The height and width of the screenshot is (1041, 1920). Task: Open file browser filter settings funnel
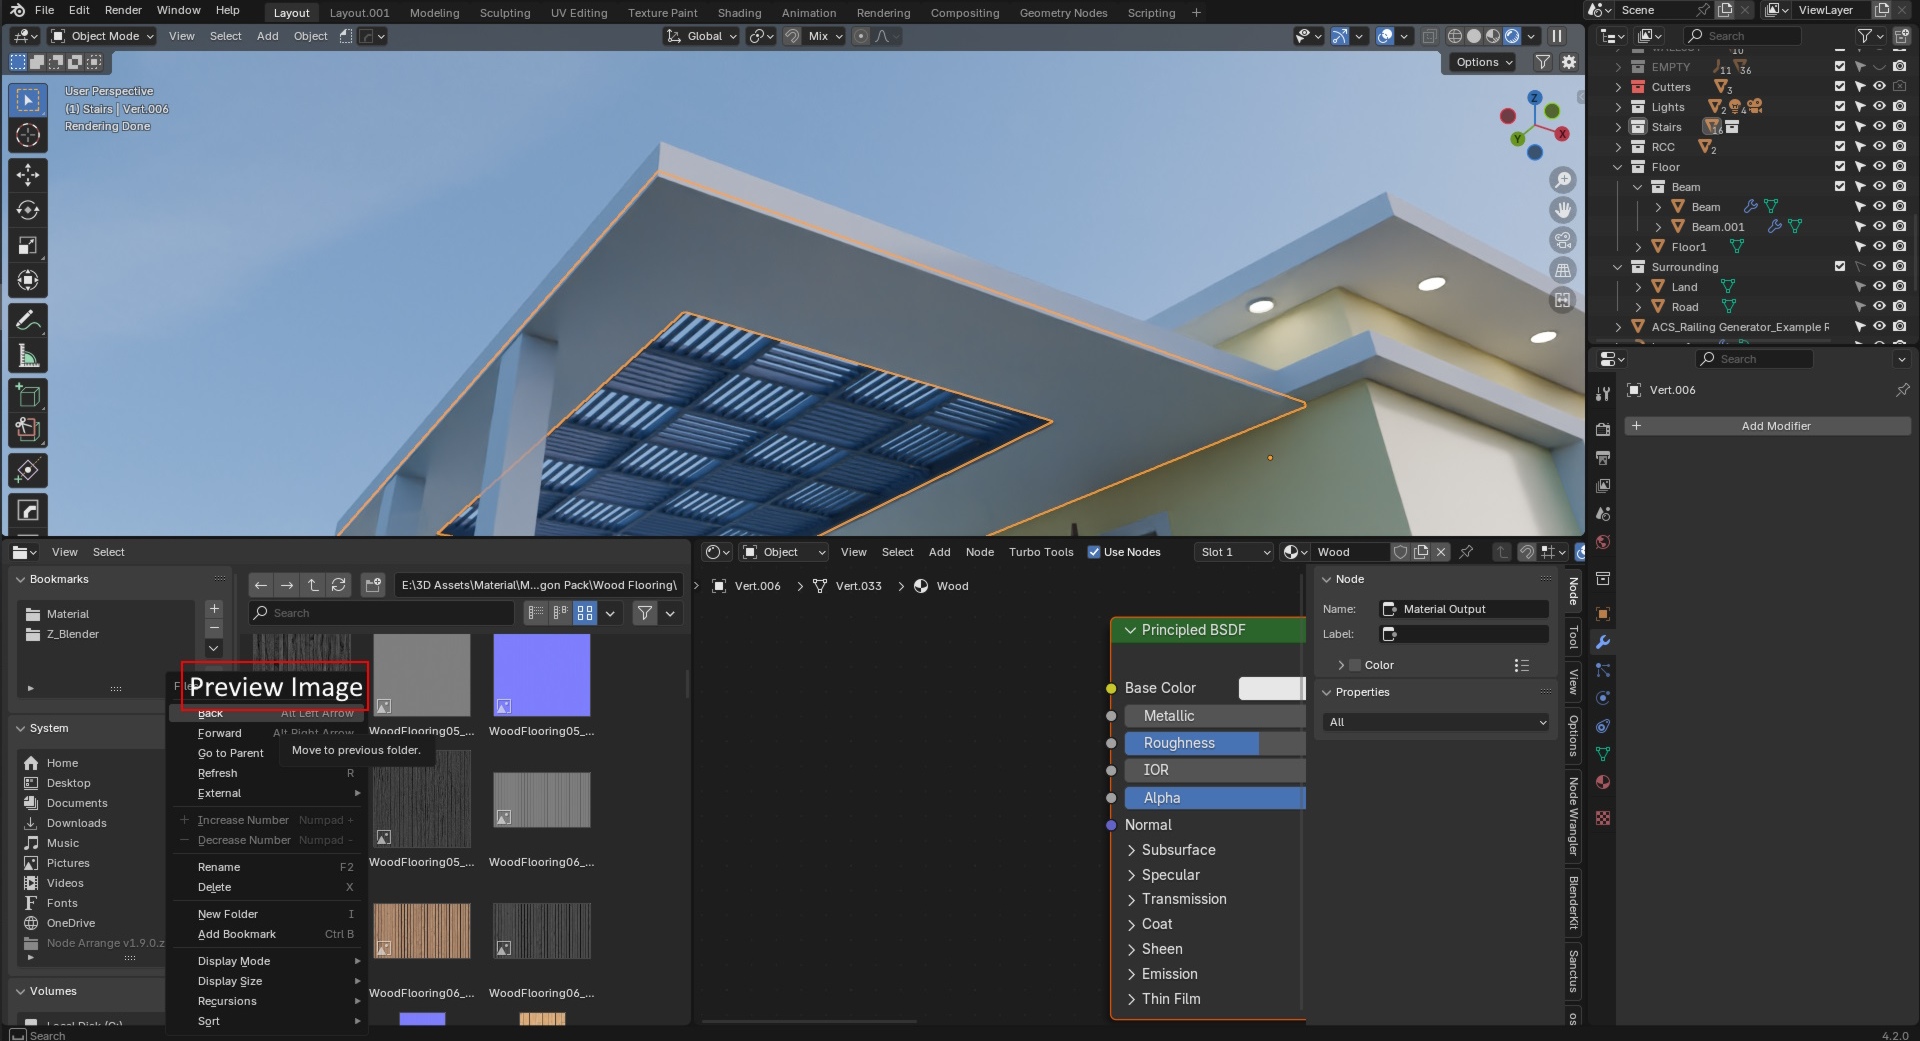tap(645, 613)
